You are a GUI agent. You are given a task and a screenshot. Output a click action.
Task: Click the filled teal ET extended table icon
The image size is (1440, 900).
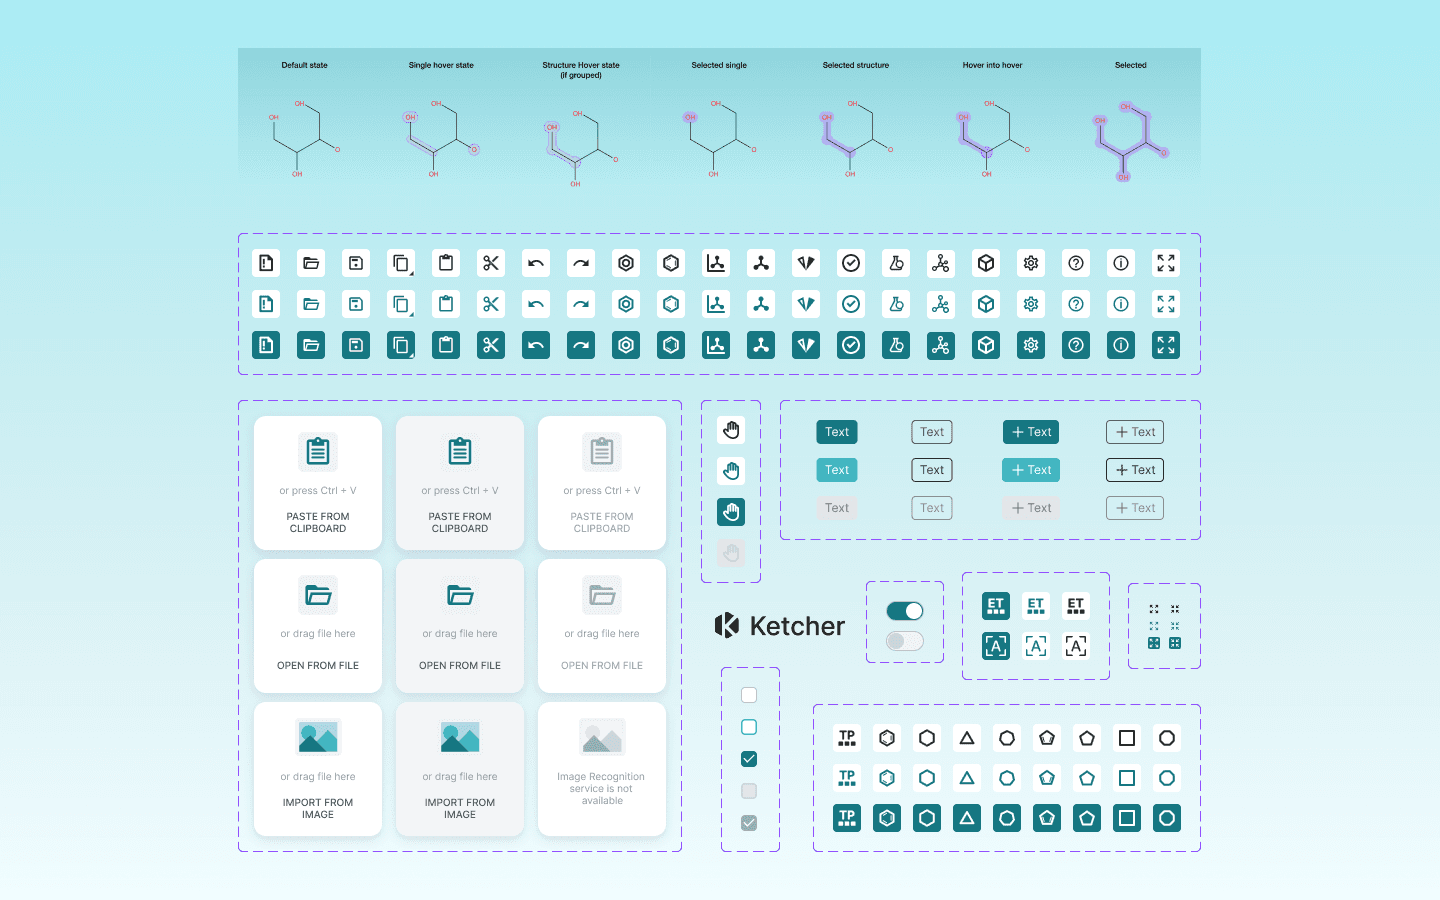[x=996, y=606]
